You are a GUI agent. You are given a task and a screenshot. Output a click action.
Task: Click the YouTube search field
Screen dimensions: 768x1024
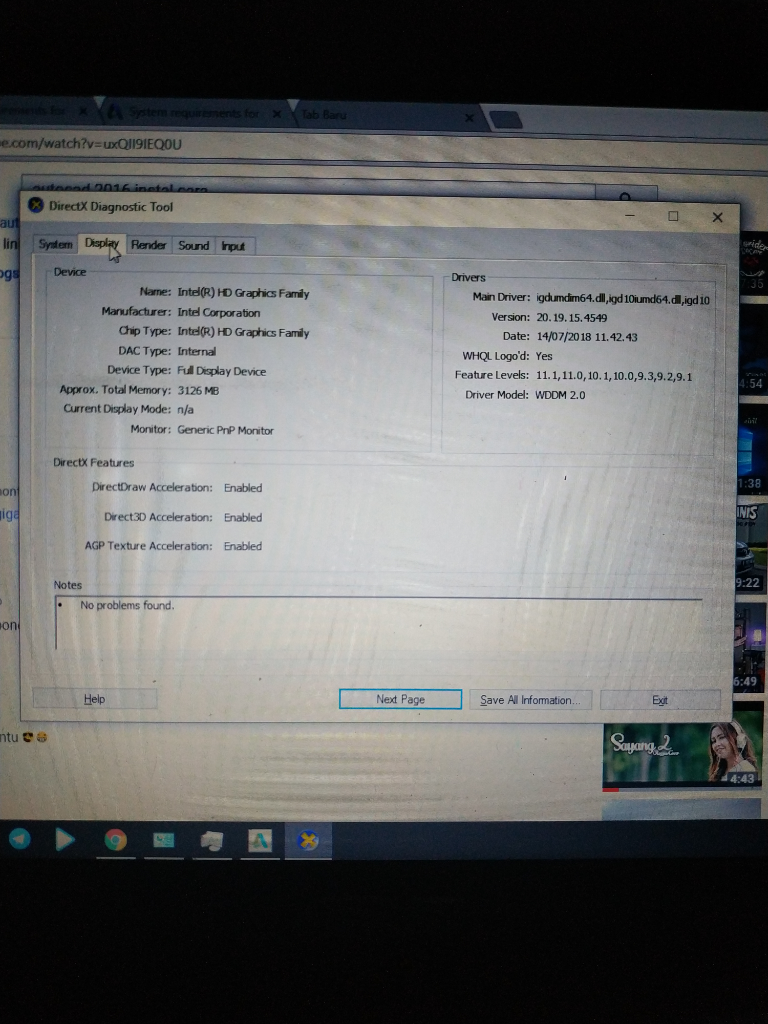[x=307, y=189]
